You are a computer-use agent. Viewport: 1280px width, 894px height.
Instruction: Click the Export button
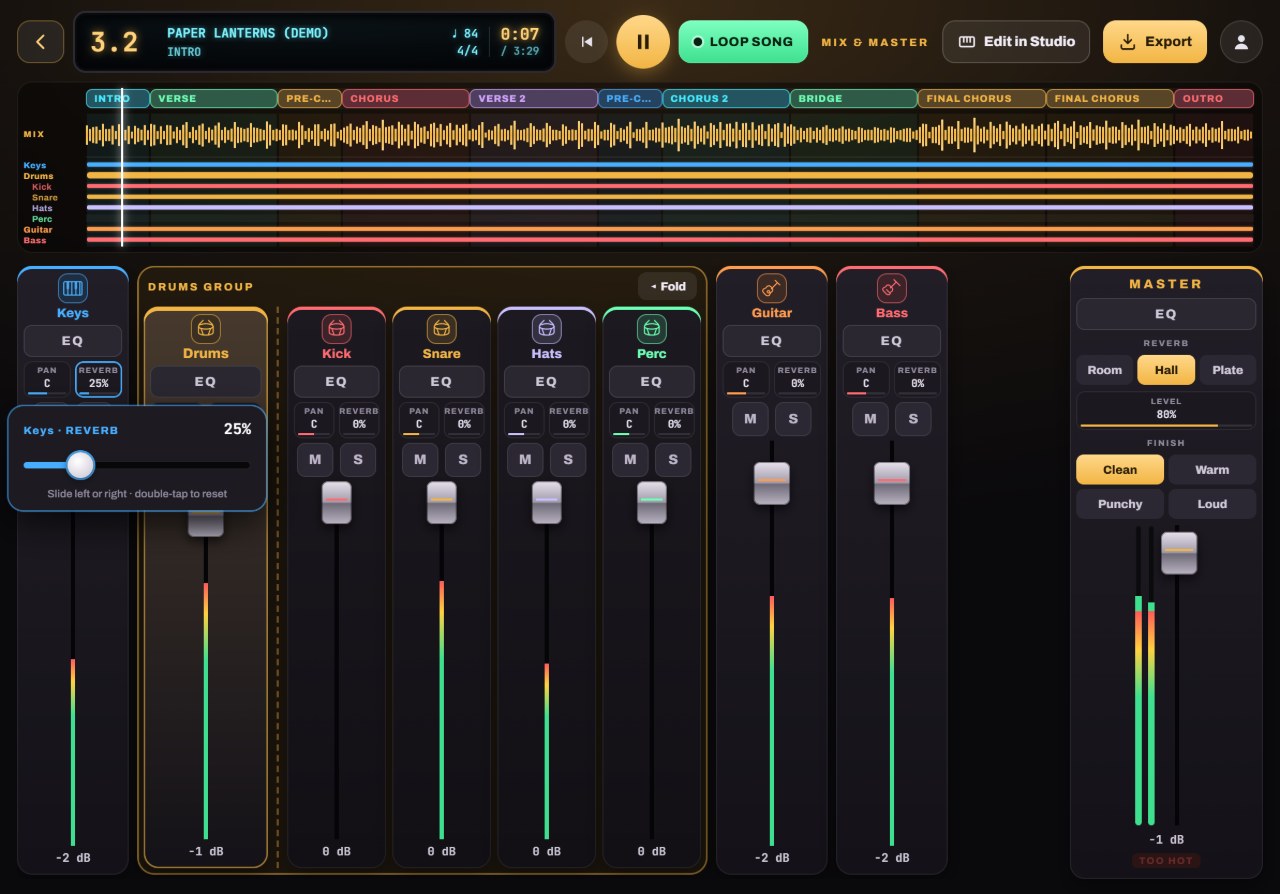coord(1155,42)
